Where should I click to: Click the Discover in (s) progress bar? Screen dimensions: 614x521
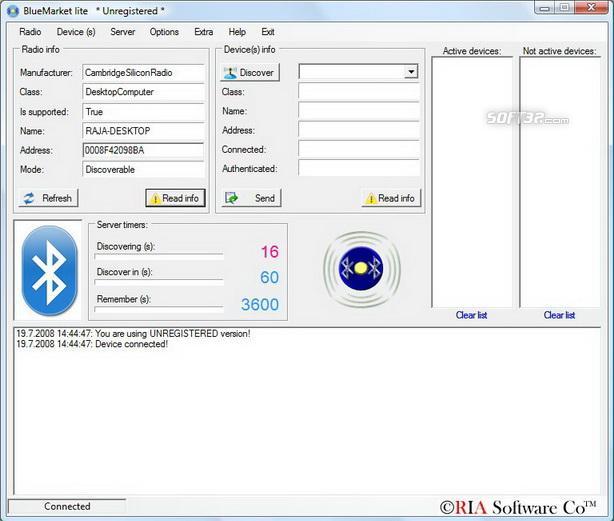point(159,282)
